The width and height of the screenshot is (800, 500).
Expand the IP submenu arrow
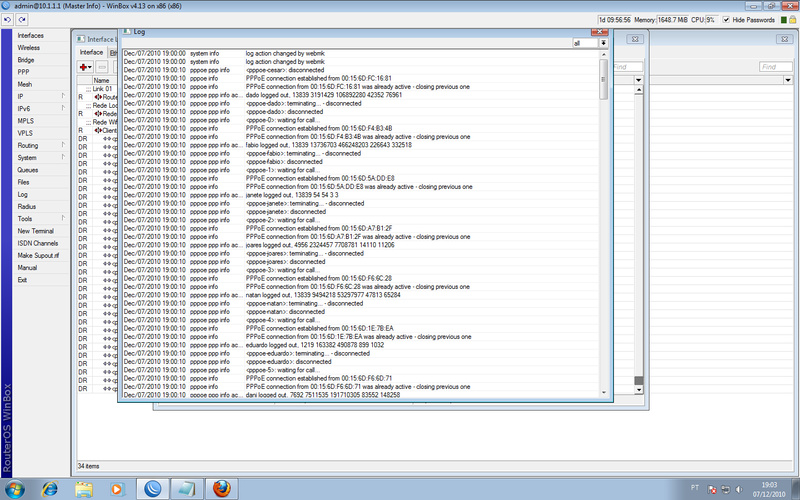pyautogui.click(x=63, y=96)
